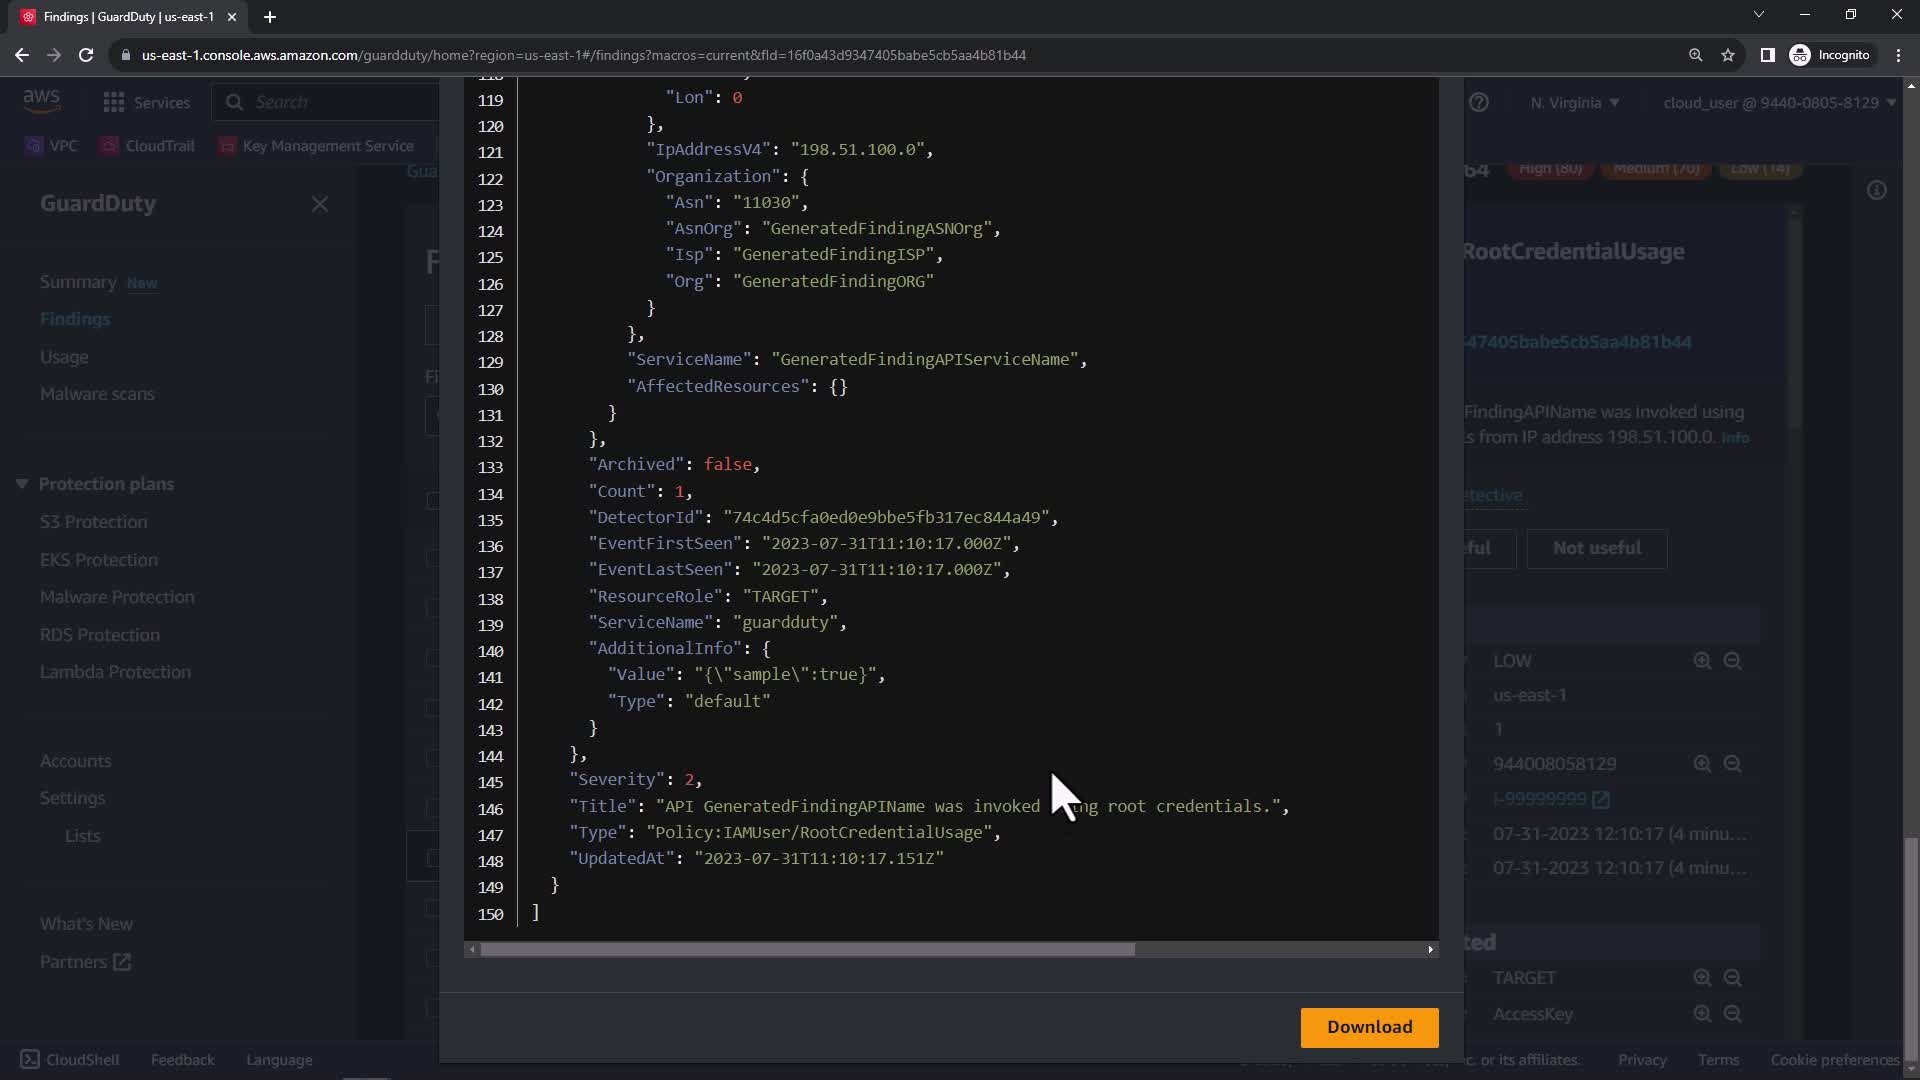
Task: Click the Not useful feedback button
Action: [x=1596, y=548]
